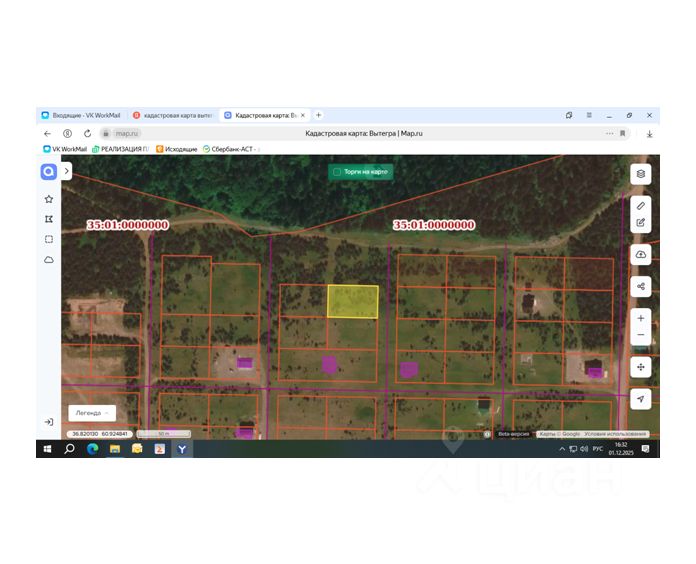Zoom in with the plus button

[x=641, y=319]
